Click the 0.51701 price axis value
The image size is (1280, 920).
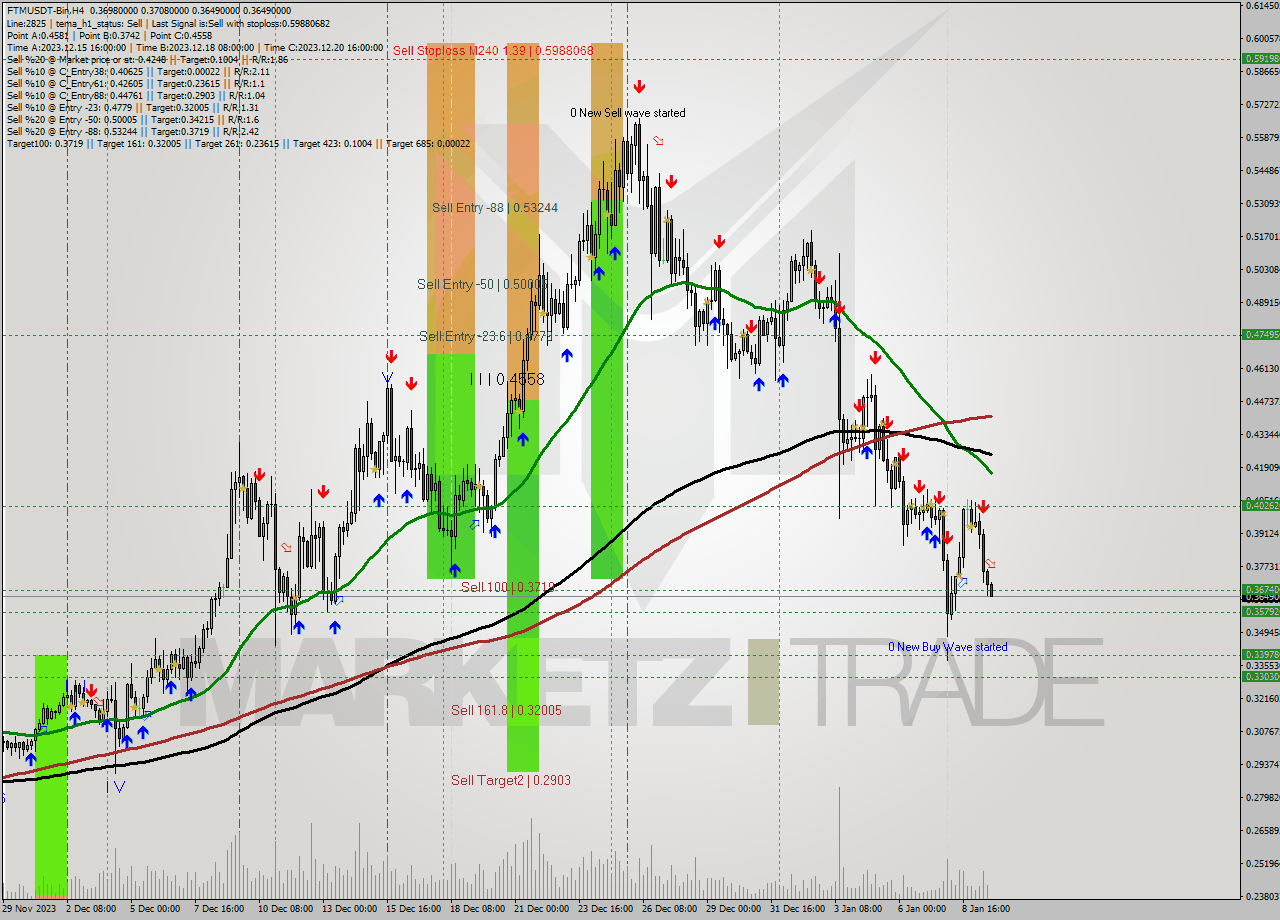tap(1262, 236)
